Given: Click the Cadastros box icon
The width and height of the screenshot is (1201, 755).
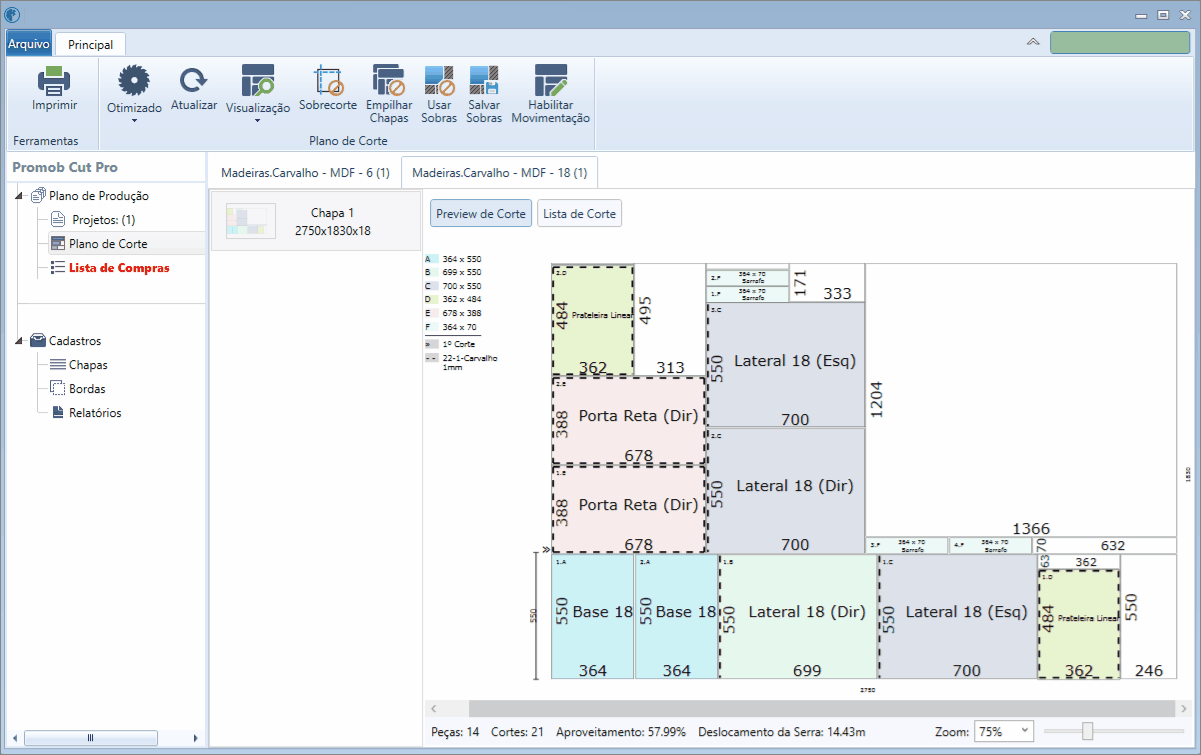Looking at the screenshot, I should tap(38, 341).
